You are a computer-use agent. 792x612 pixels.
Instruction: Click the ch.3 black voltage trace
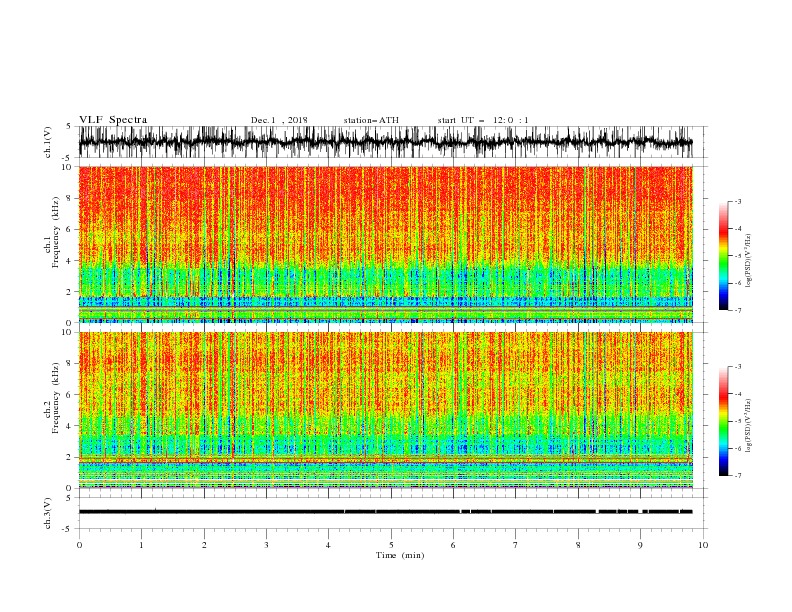pyautogui.click(x=385, y=512)
